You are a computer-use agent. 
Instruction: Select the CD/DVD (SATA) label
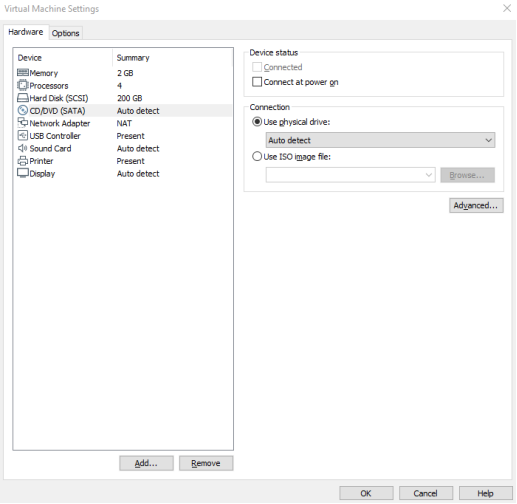coord(57,111)
